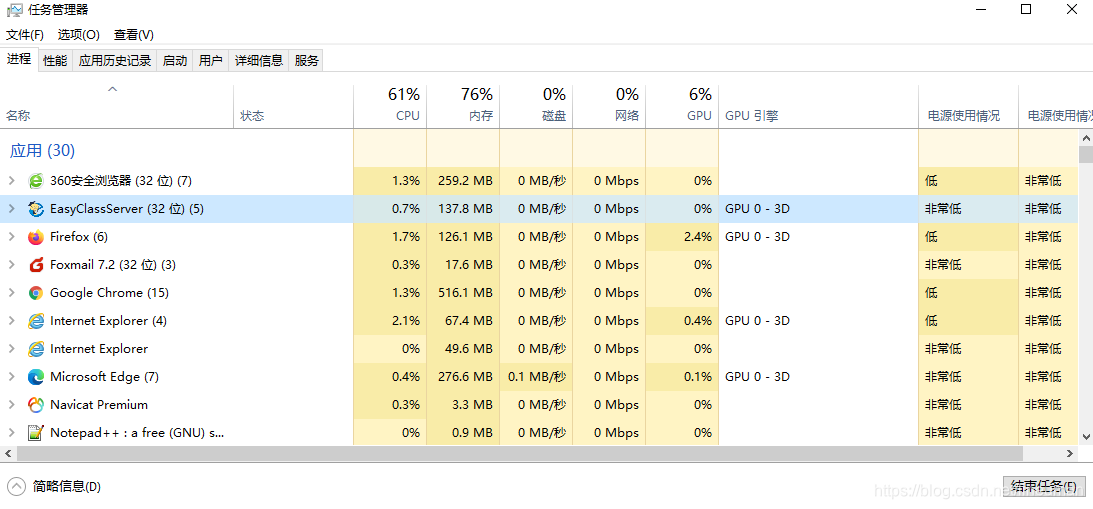Open the 选项(O) menu
The width and height of the screenshot is (1093, 509).
pyautogui.click(x=79, y=35)
